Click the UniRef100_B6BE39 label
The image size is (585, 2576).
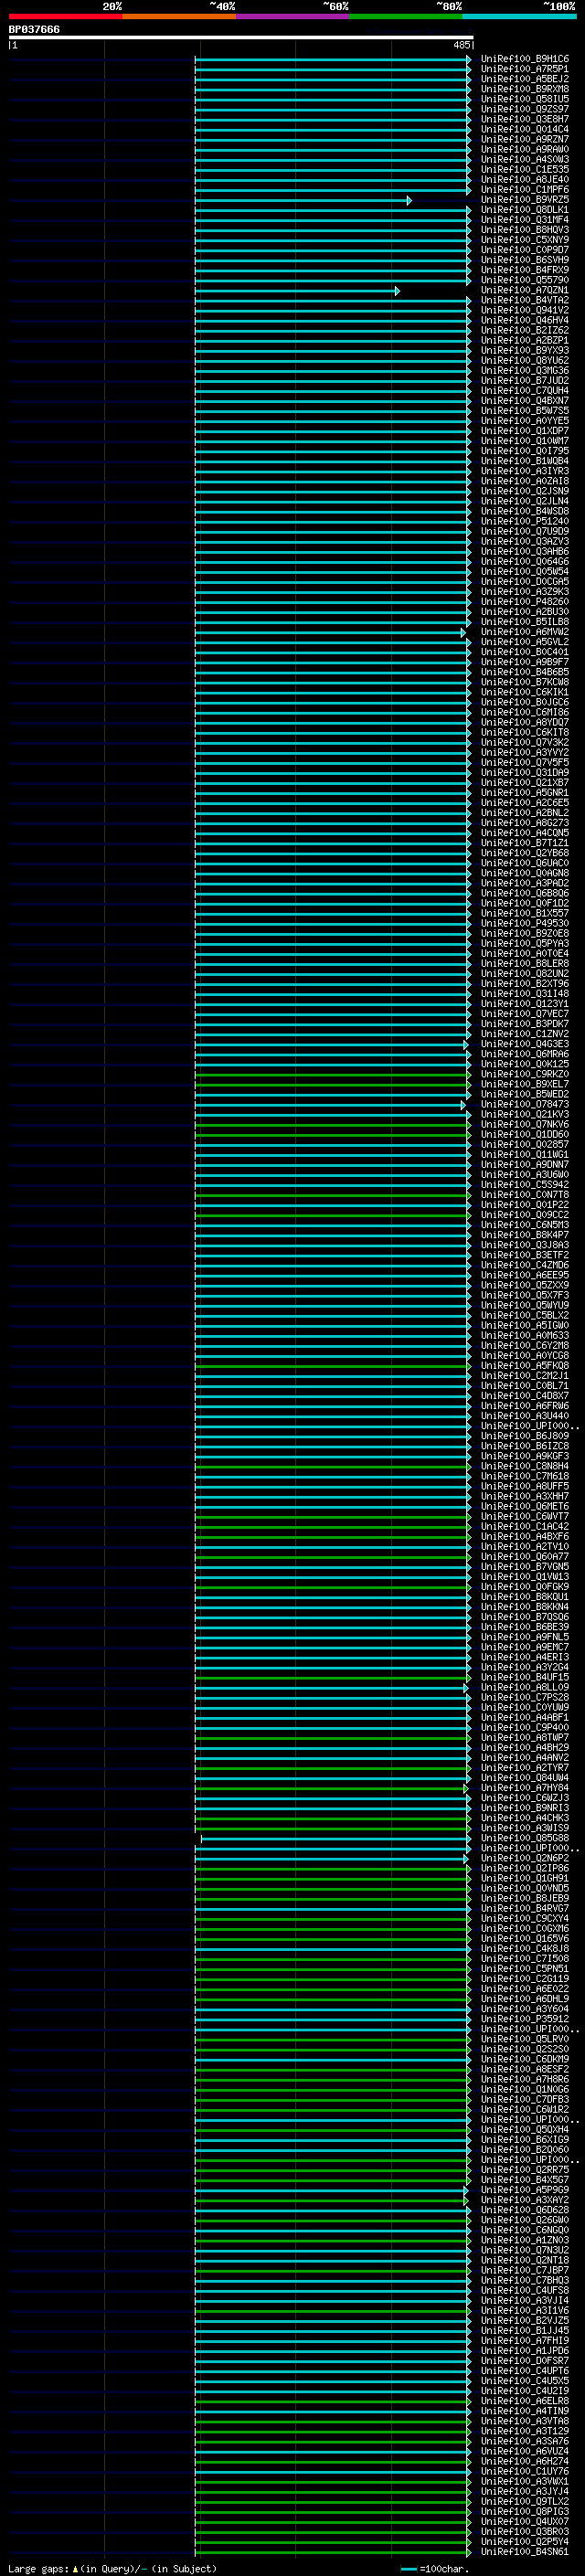tap(524, 1627)
